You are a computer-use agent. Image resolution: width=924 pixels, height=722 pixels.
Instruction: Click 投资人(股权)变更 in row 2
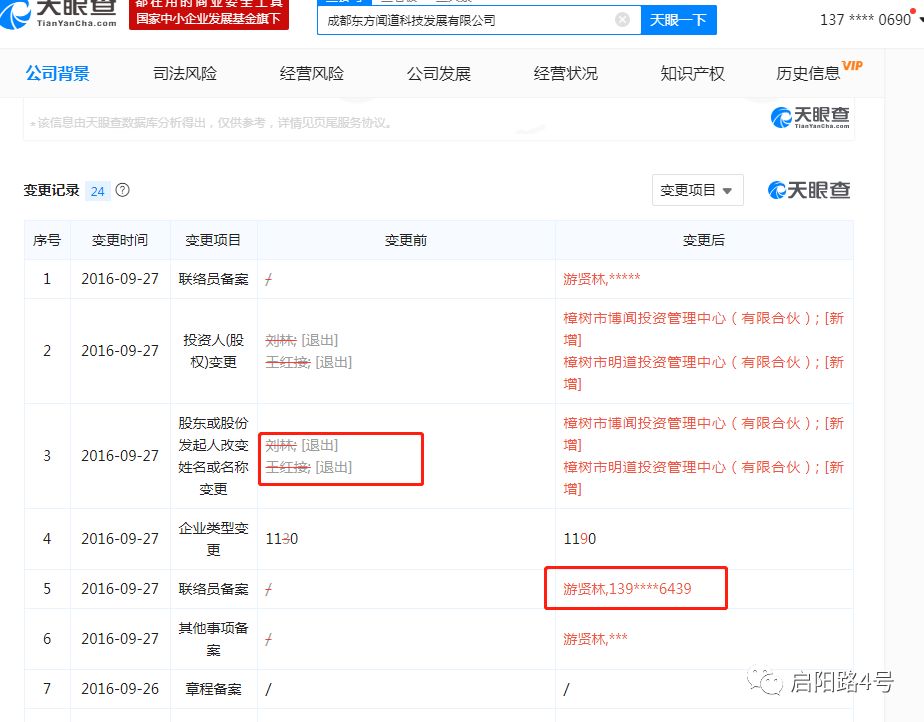pos(213,351)
